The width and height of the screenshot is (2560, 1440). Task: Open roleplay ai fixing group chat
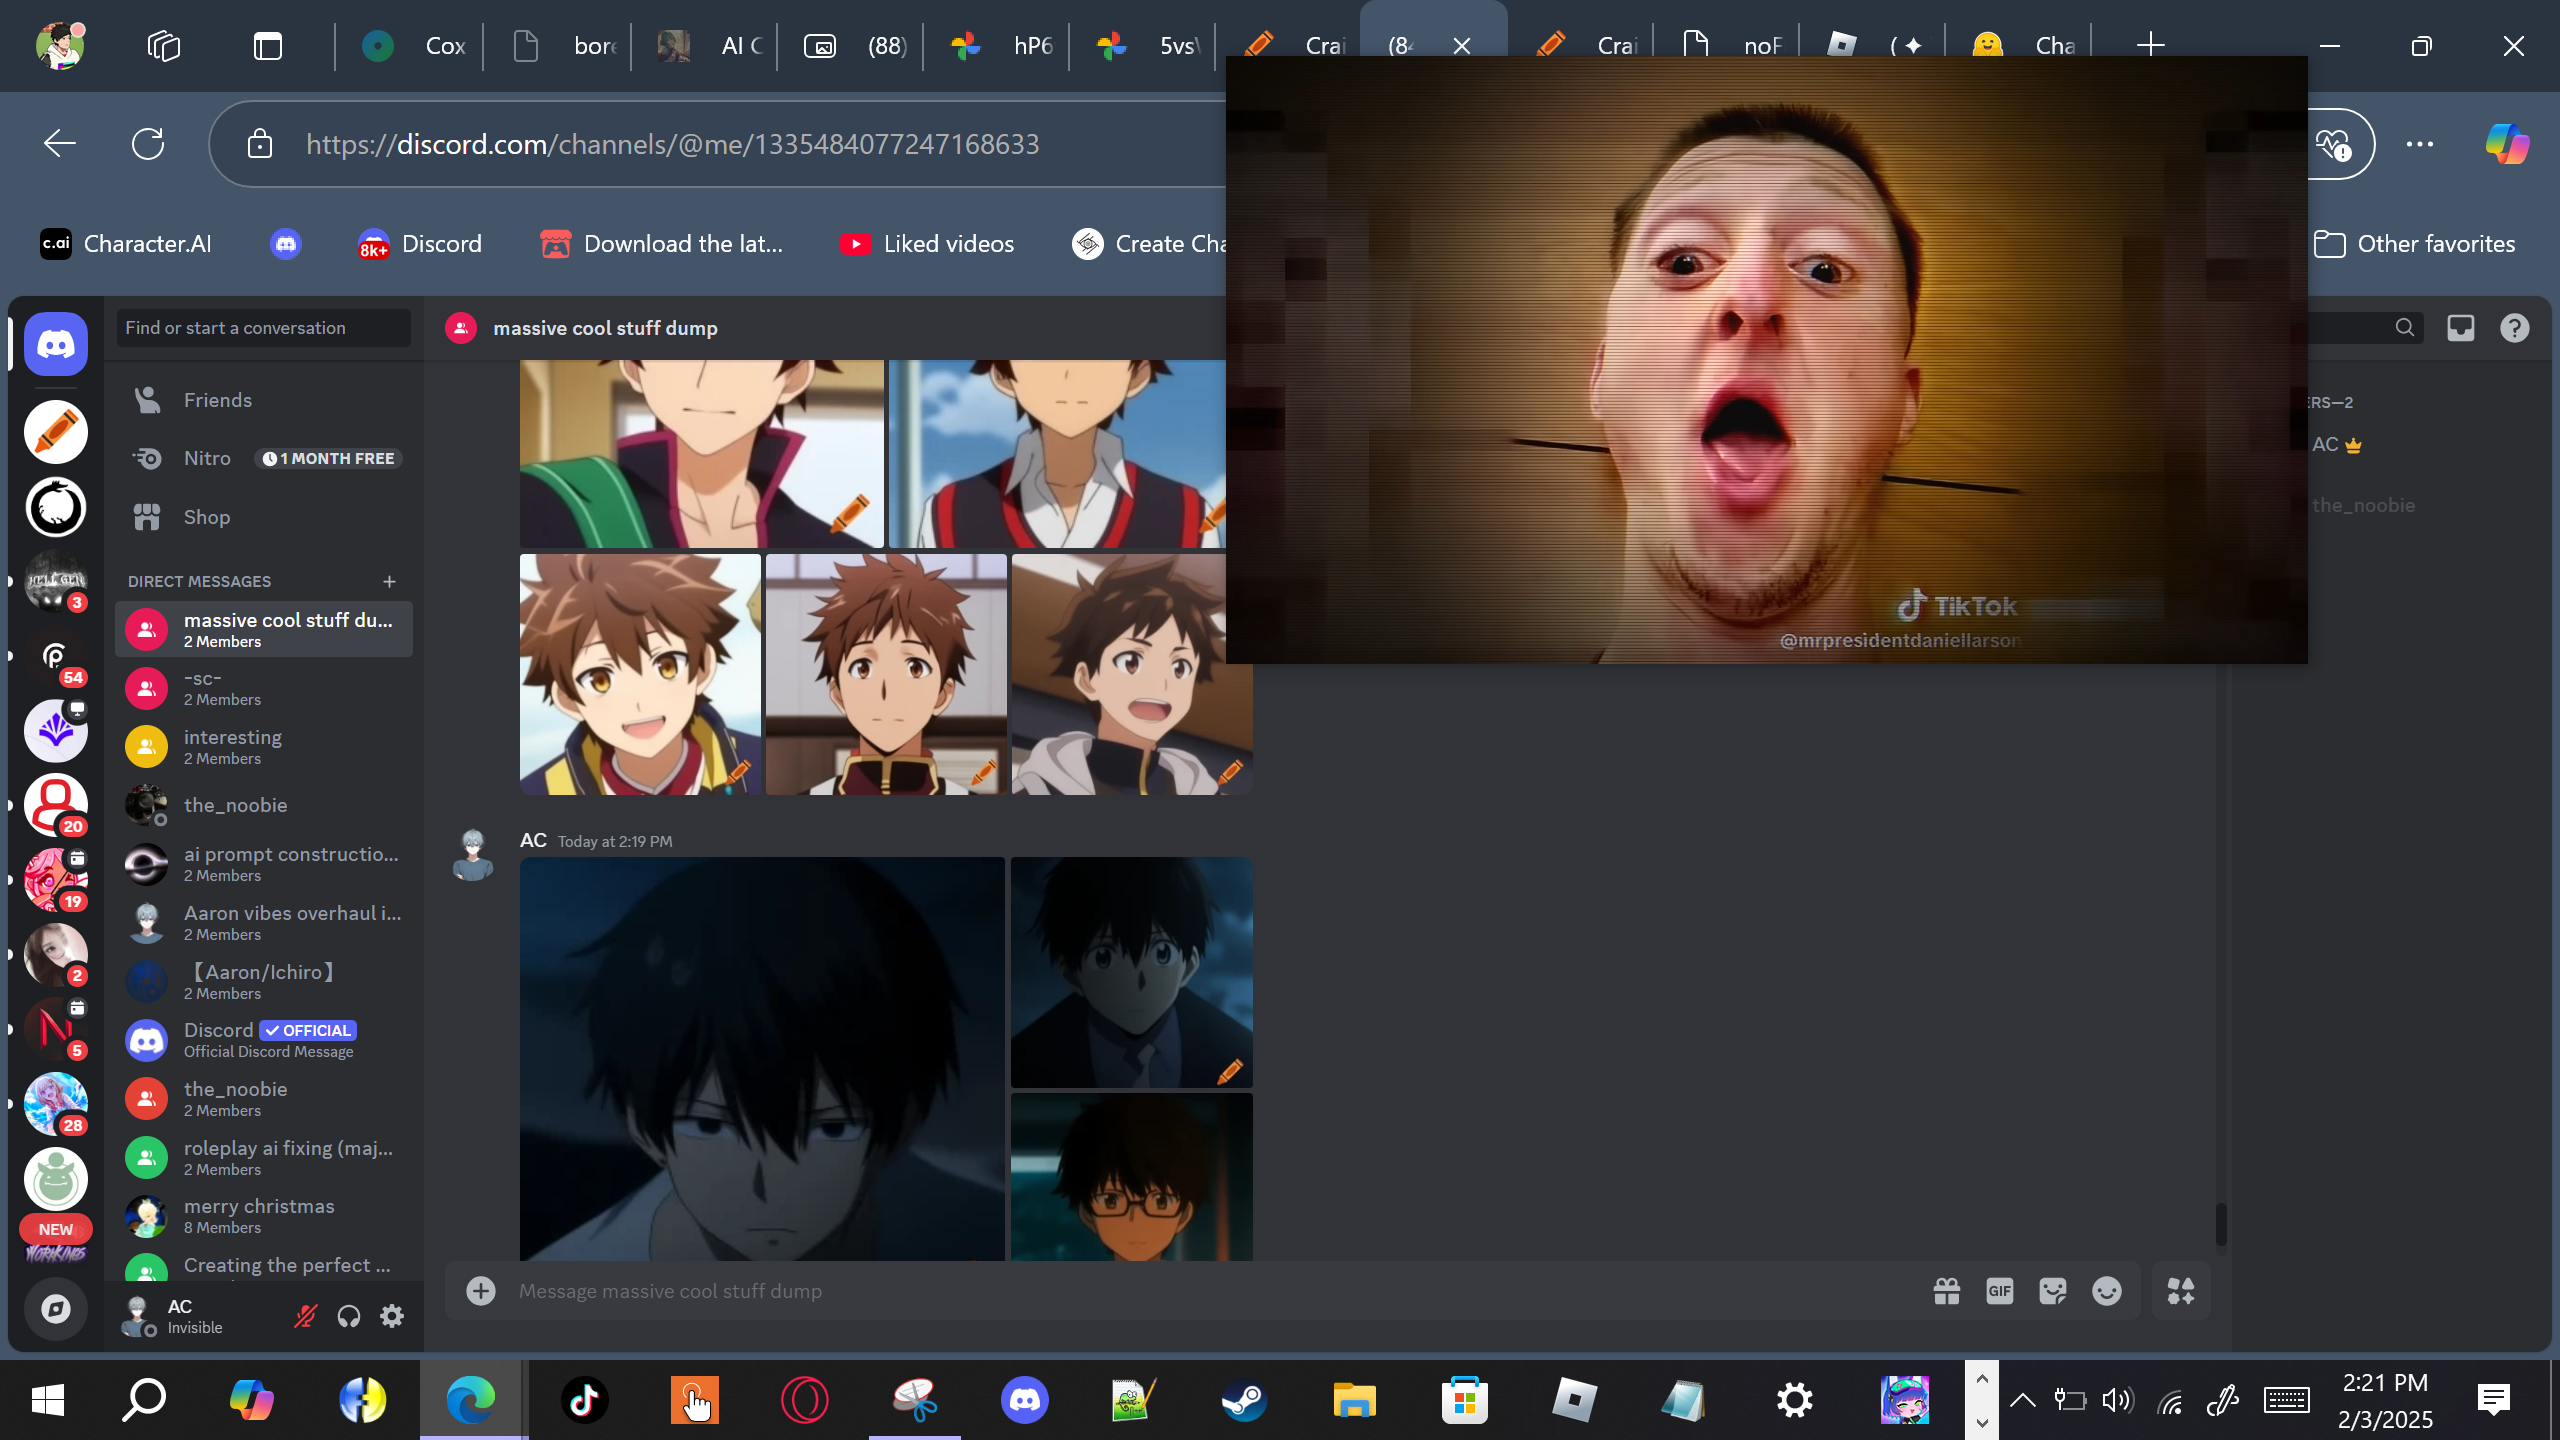tap(264, 1158)
